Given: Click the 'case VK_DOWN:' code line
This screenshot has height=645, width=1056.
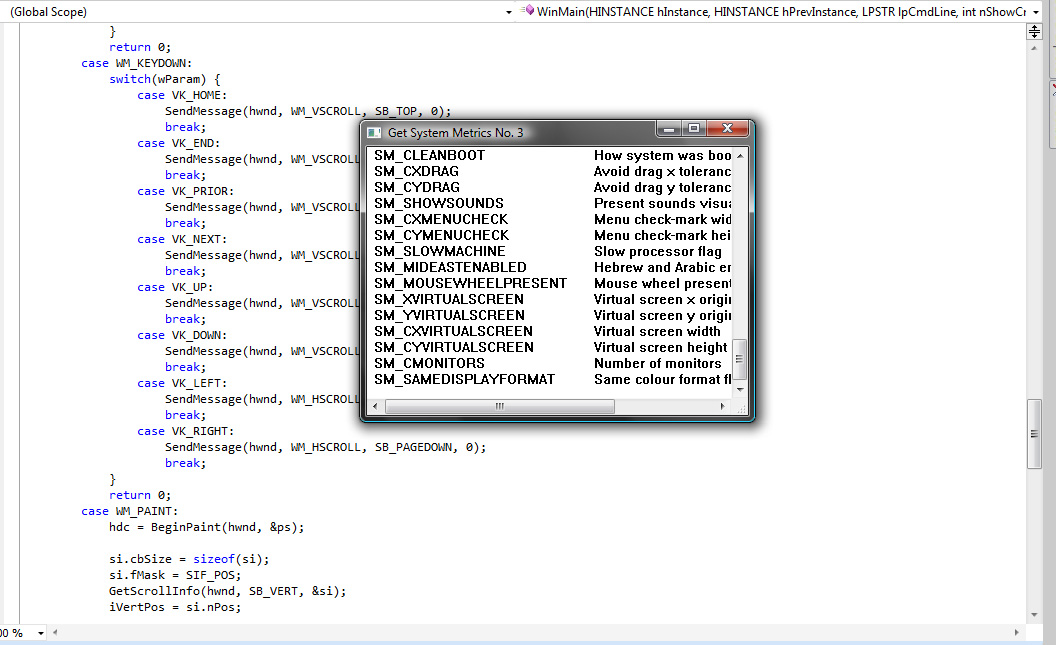Looking at the screenshot, I should (182, 335).
